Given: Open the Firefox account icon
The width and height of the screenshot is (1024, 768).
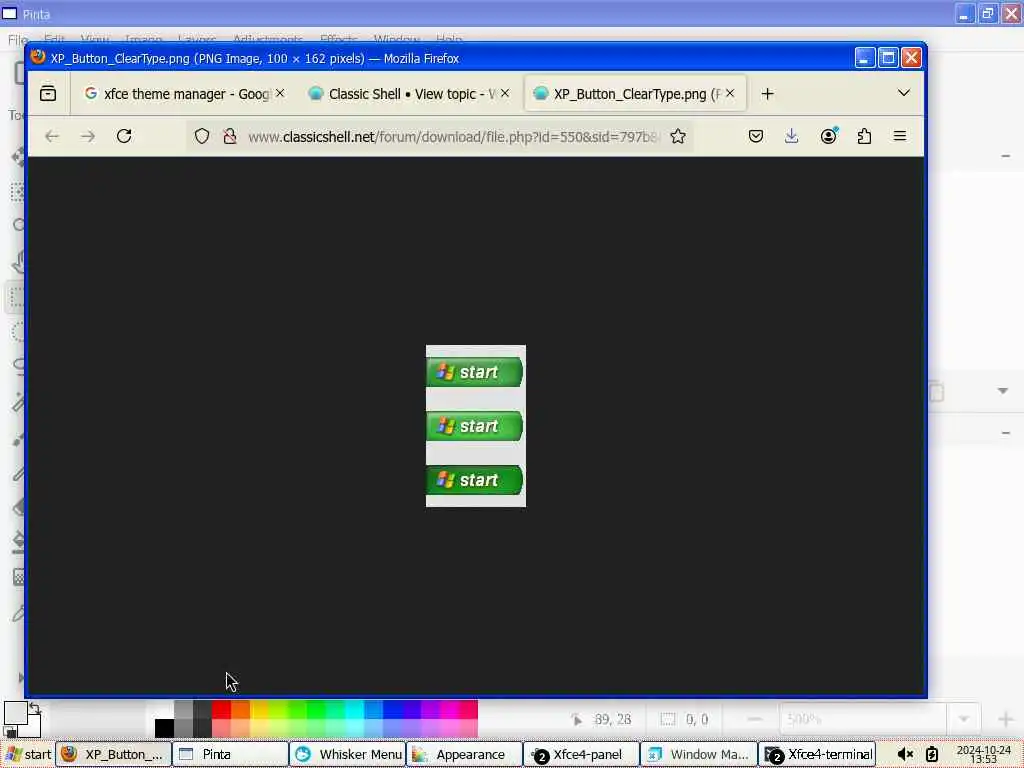Looking at the screenshot, I should point(829,136).
